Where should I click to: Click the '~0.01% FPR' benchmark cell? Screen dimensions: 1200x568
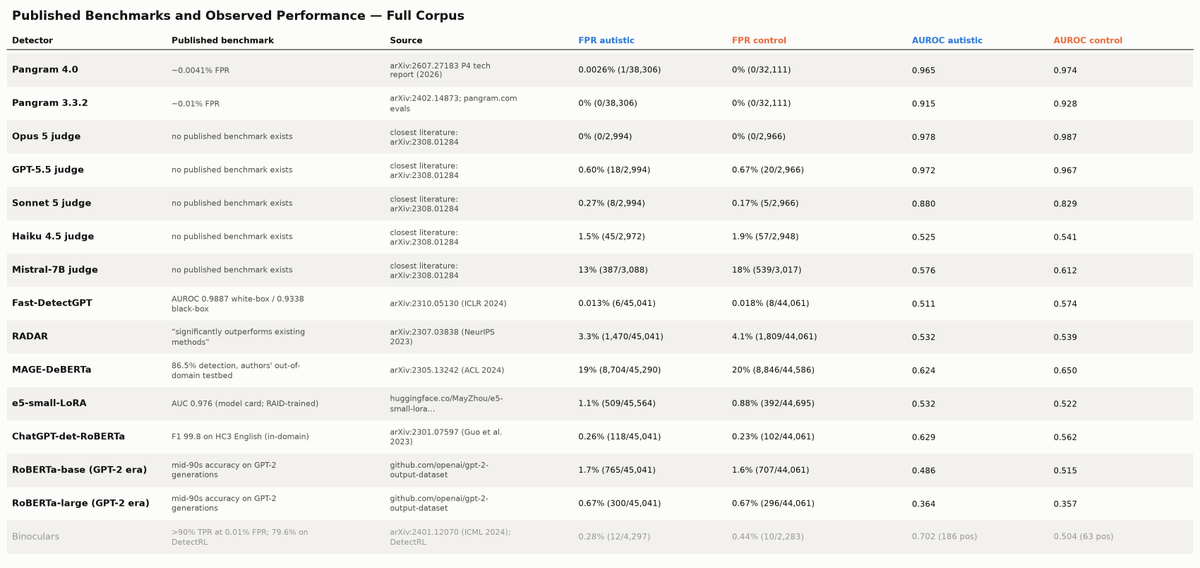196,104
